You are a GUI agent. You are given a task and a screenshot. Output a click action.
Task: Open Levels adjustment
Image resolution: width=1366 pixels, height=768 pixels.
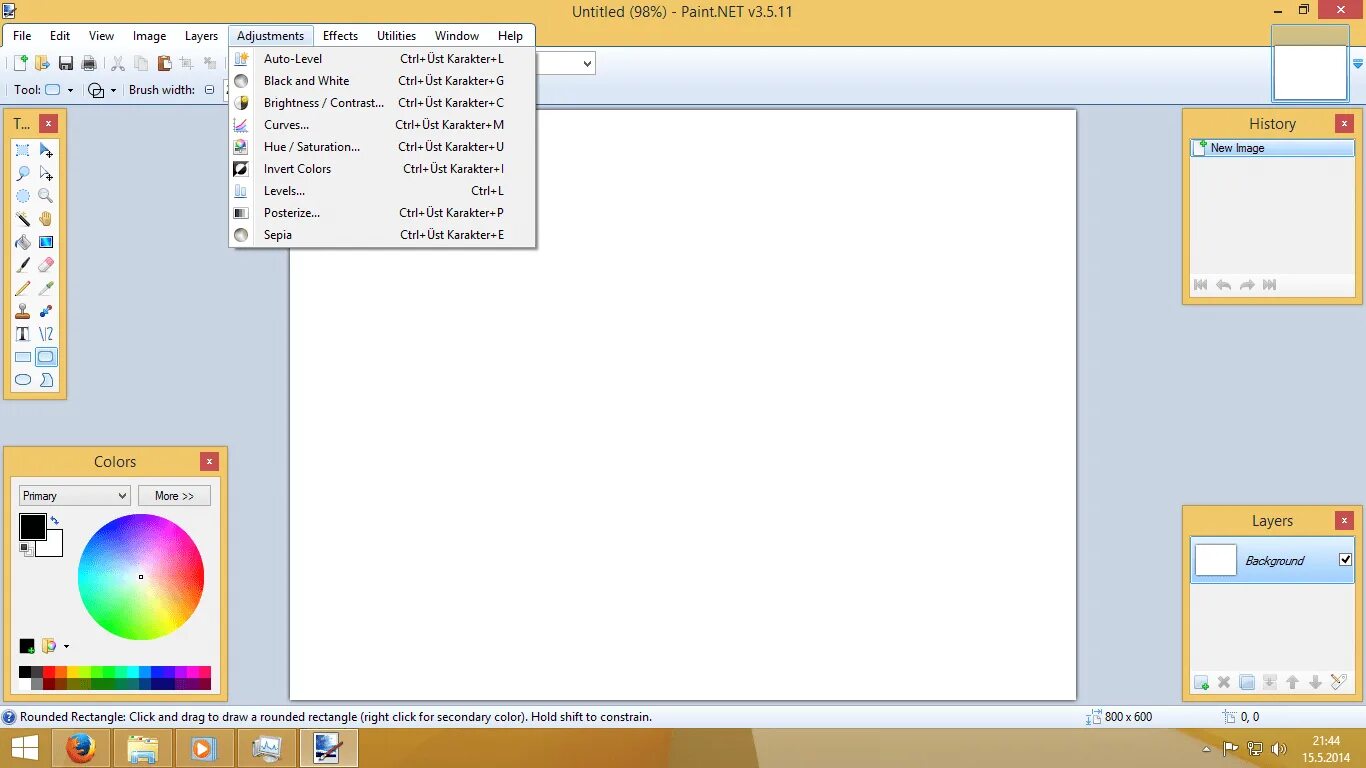pos(382,191)
